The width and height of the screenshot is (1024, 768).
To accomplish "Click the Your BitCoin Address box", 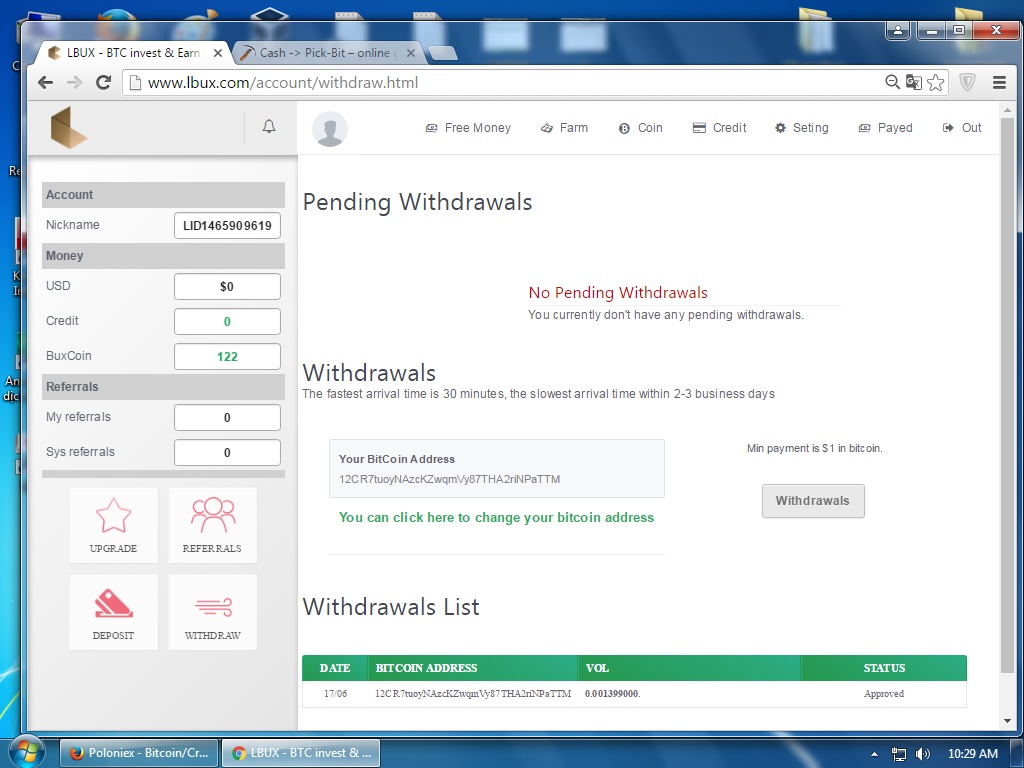I will (497, 468).
